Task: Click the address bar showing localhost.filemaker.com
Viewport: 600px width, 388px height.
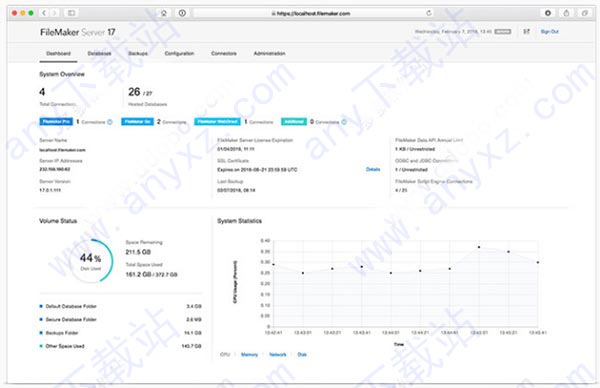Action: click(314, 13)
